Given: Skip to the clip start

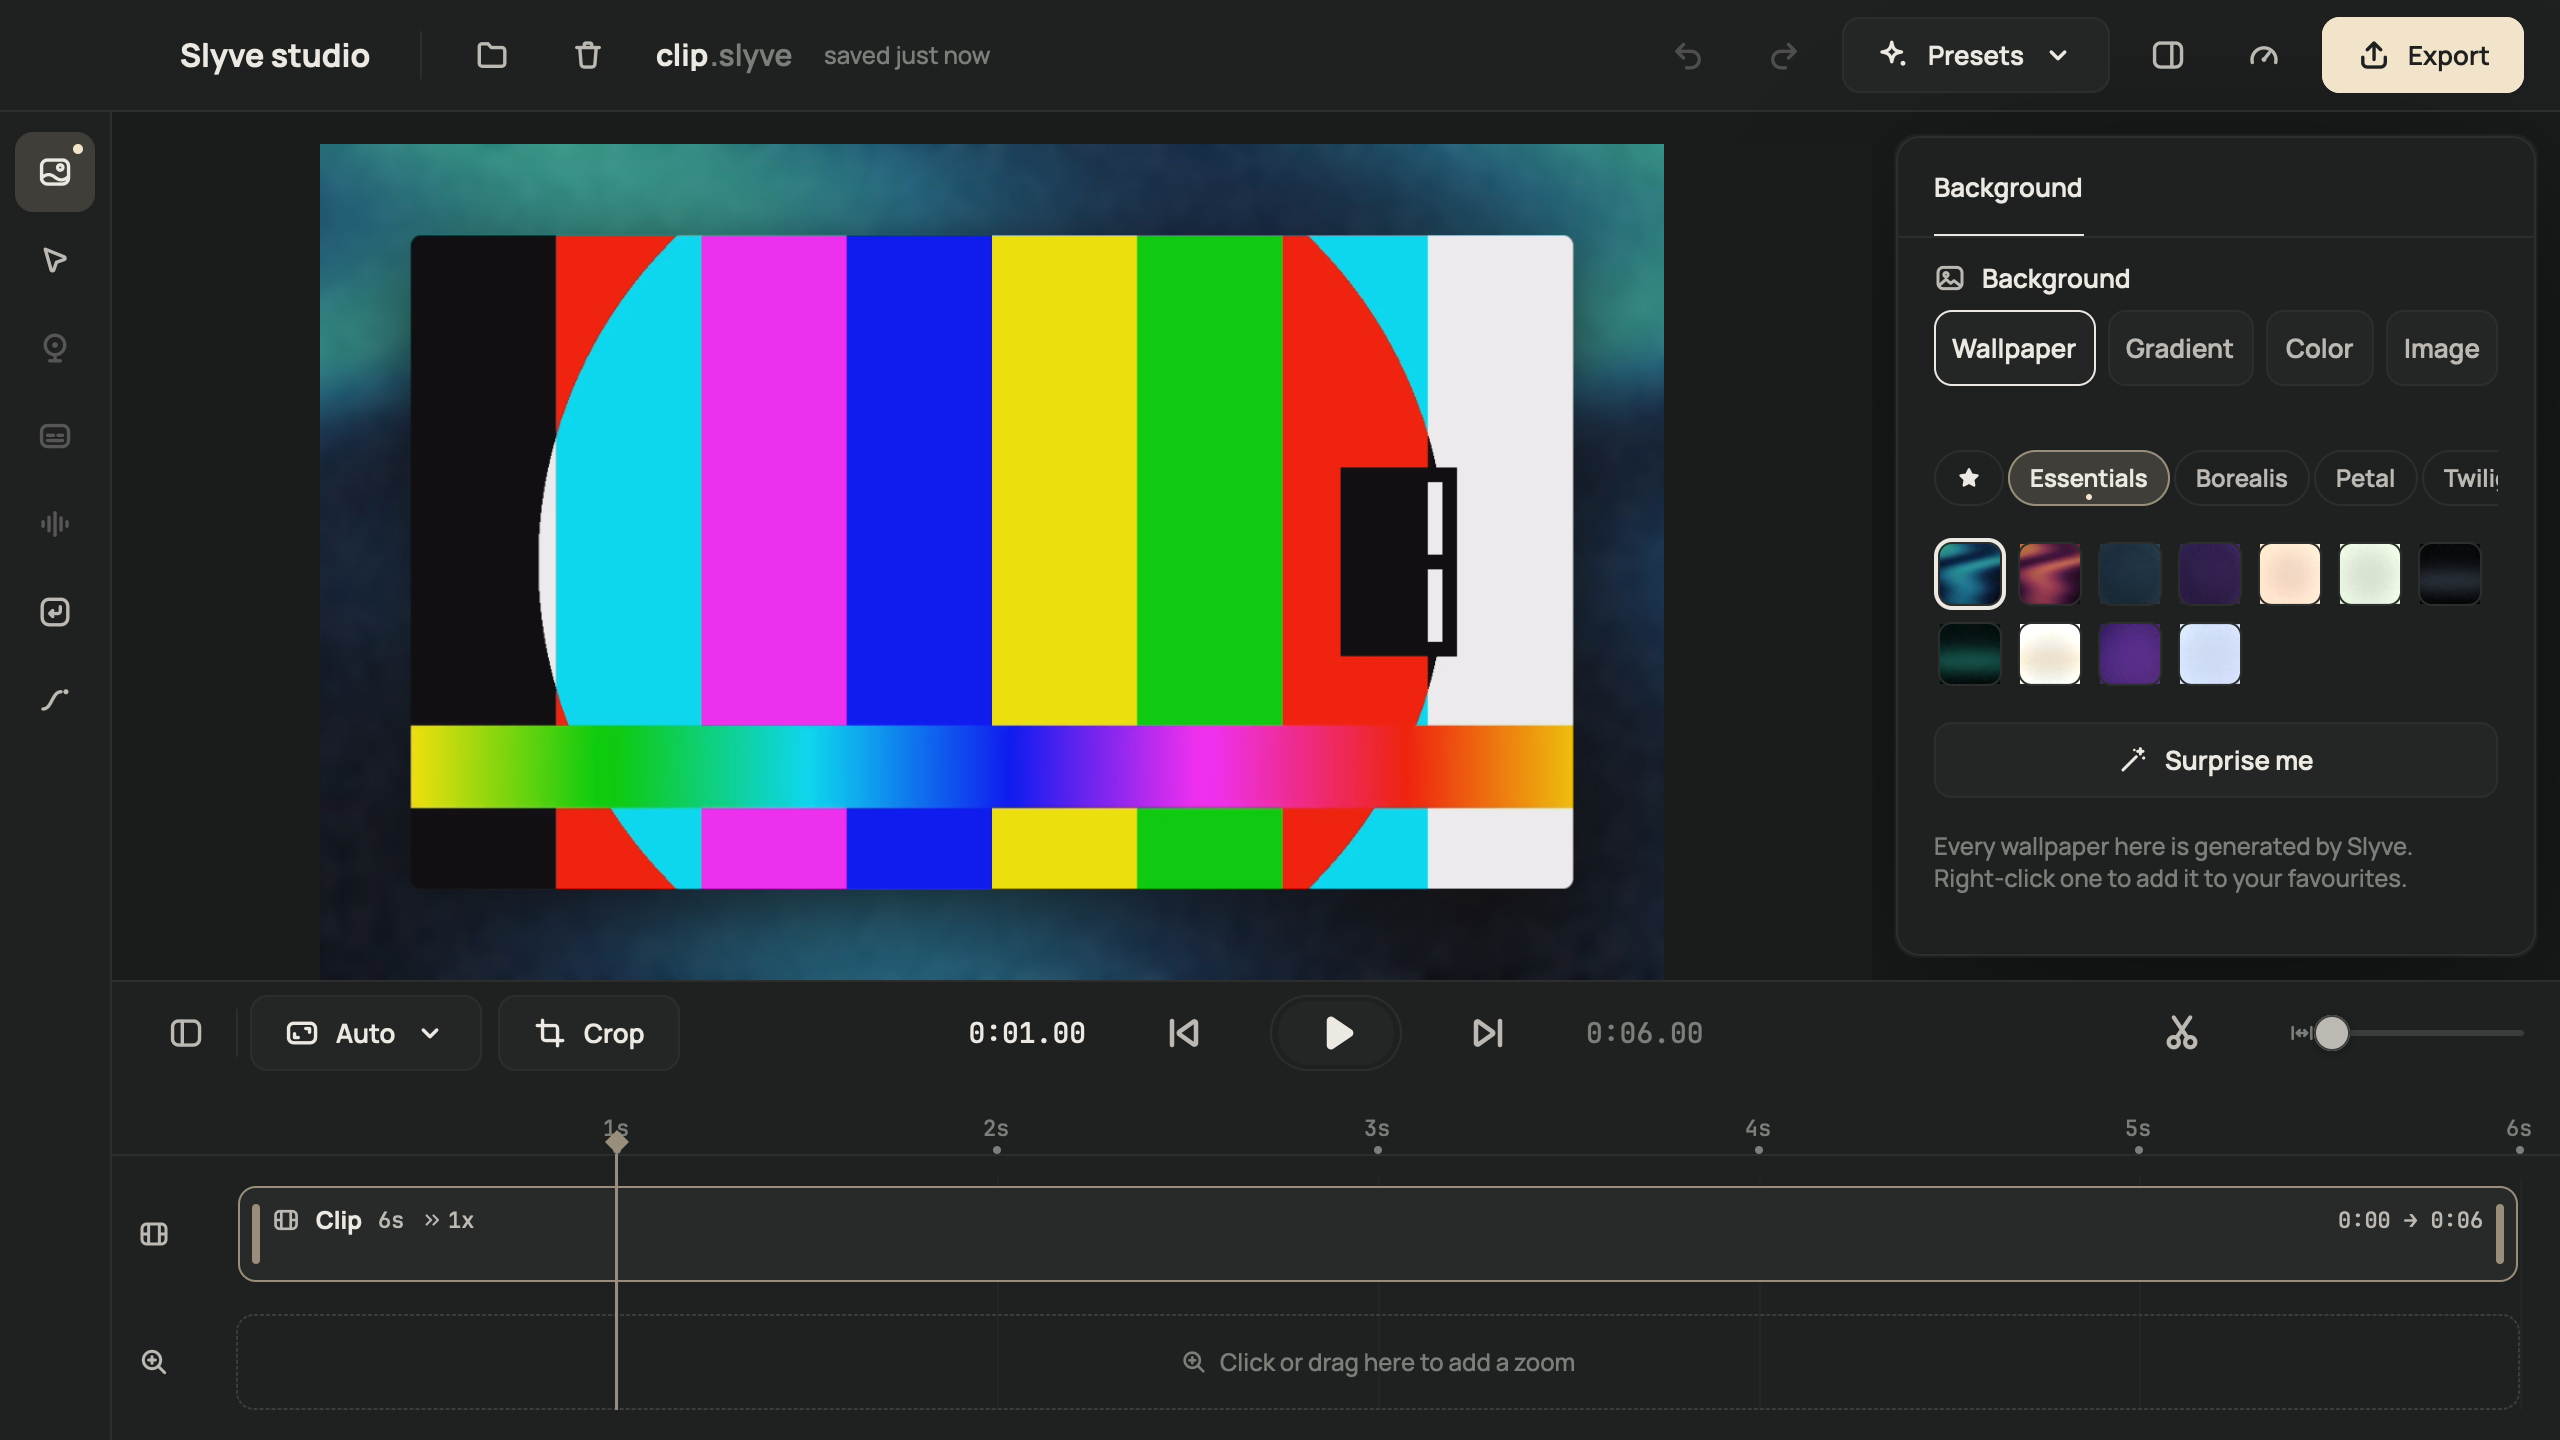Looking at the screenshot, I should [1184, 1033].
